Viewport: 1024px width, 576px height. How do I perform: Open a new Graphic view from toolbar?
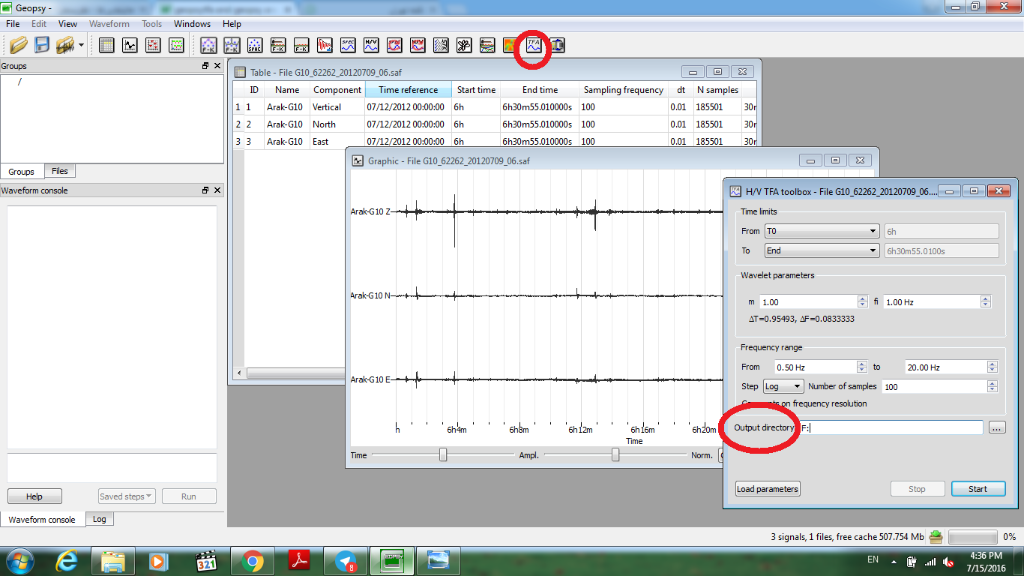coord(130,45)
